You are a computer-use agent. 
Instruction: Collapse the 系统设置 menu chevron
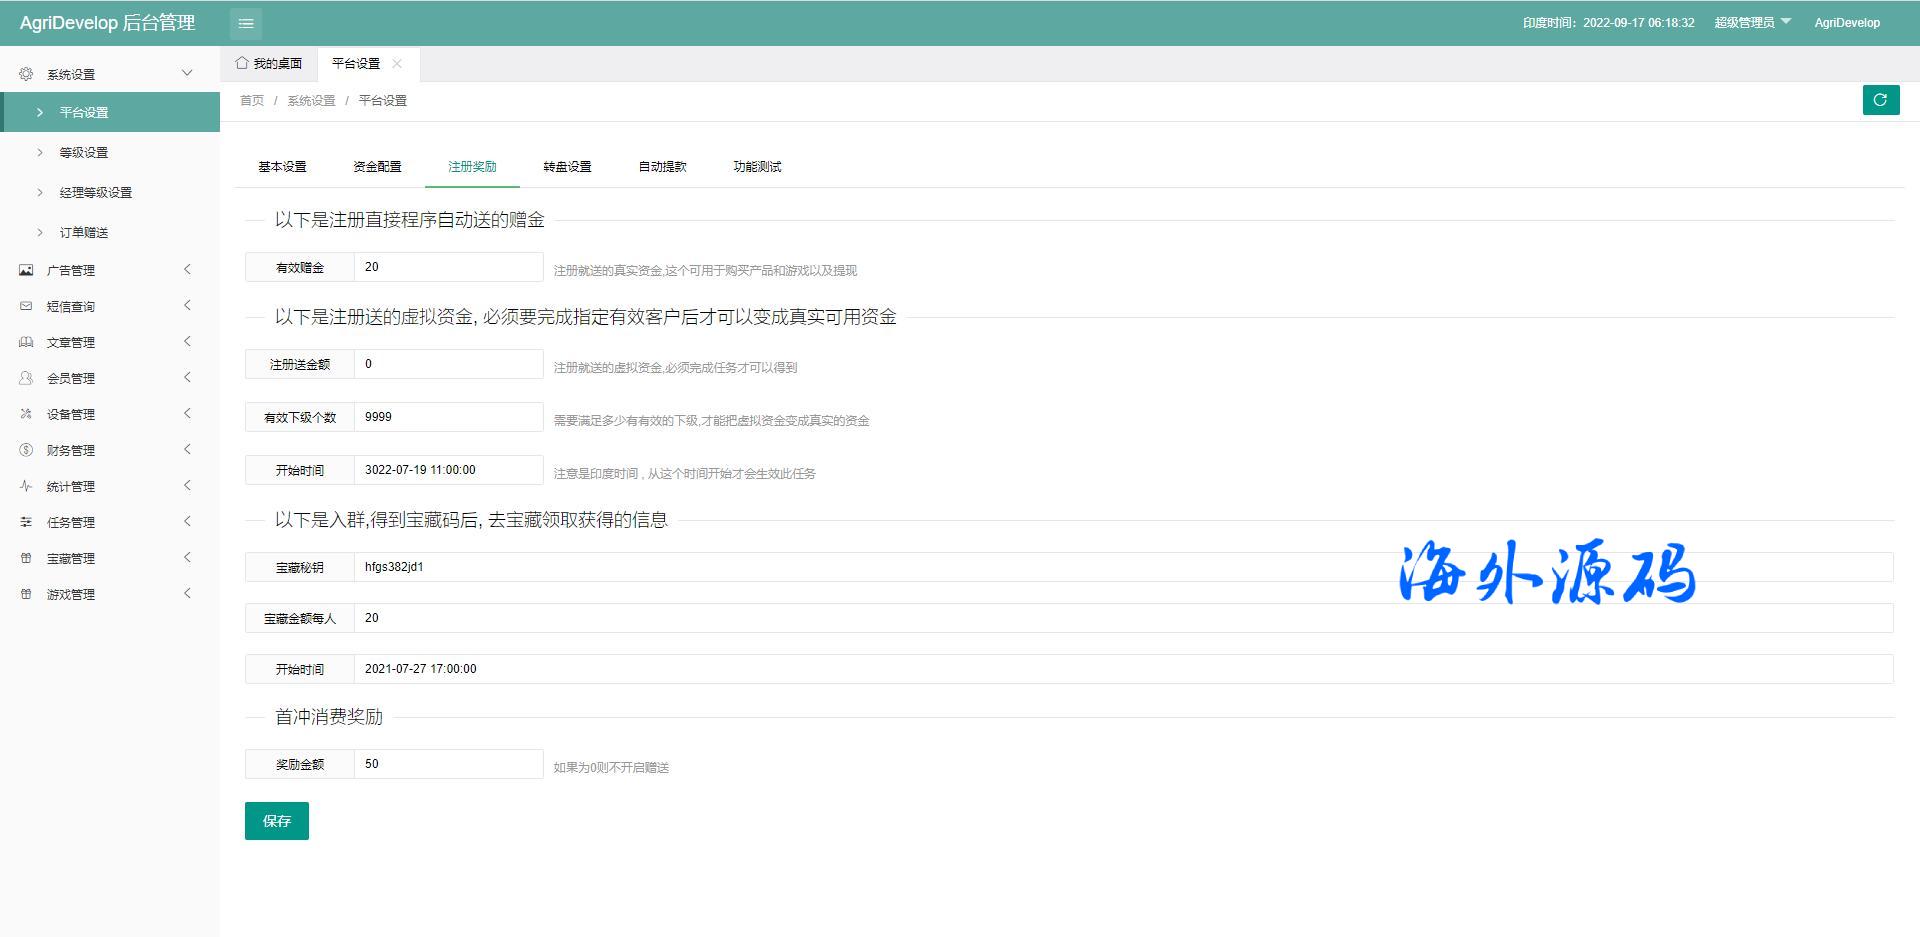[187, 73]
